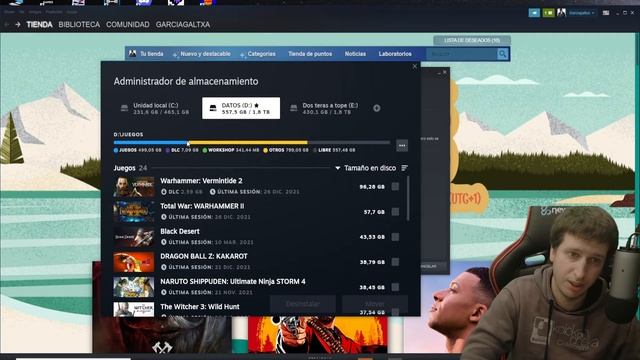The width and height of the screenshot is (640, 360).
Task: Open Noticias in the store nav
Action: click(x=355, y=54)
